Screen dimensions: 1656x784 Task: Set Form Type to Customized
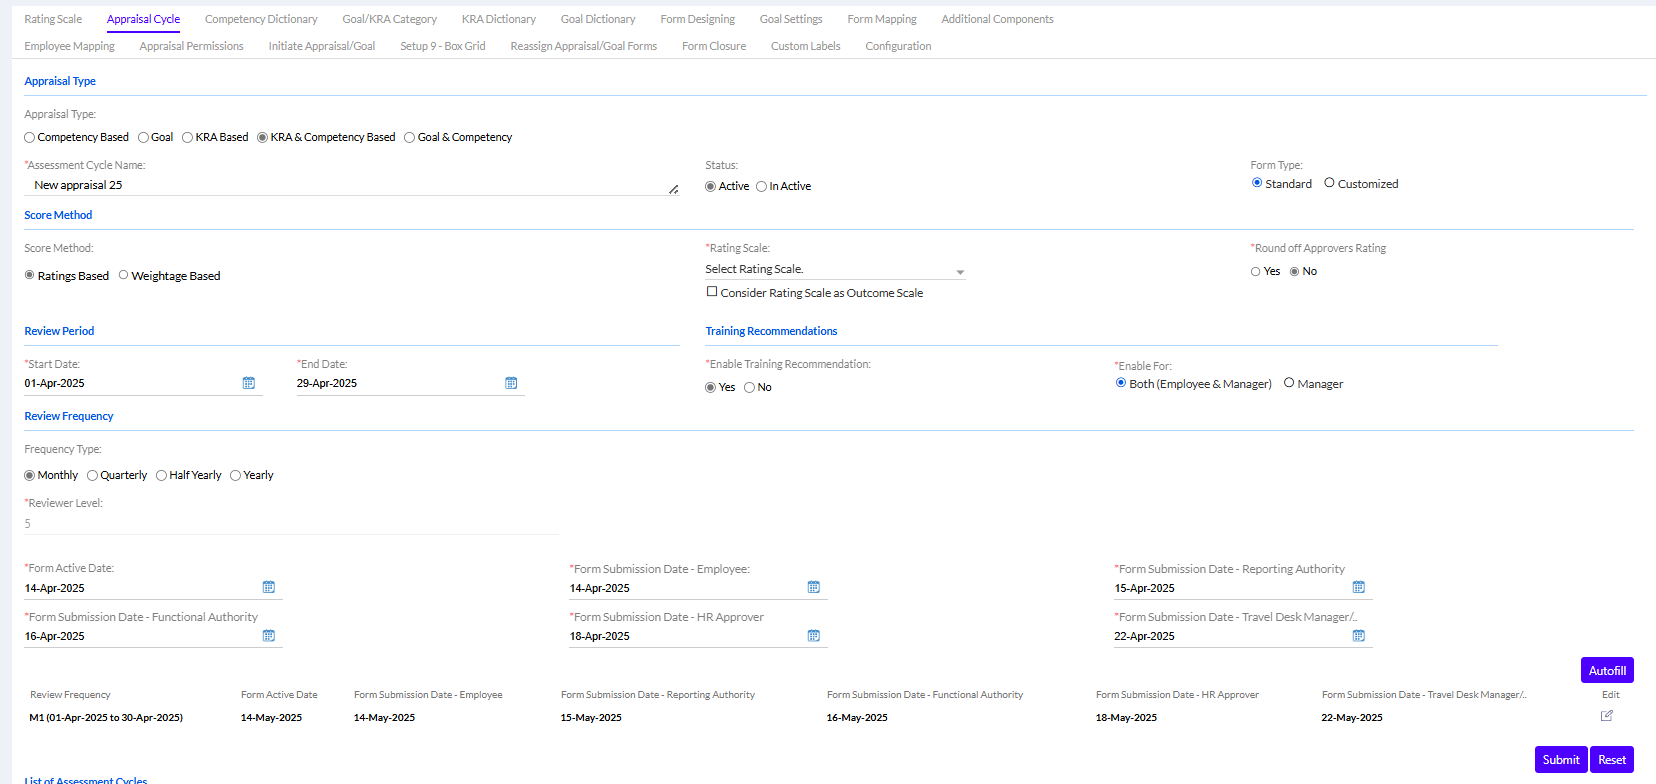click(1329, 183)
